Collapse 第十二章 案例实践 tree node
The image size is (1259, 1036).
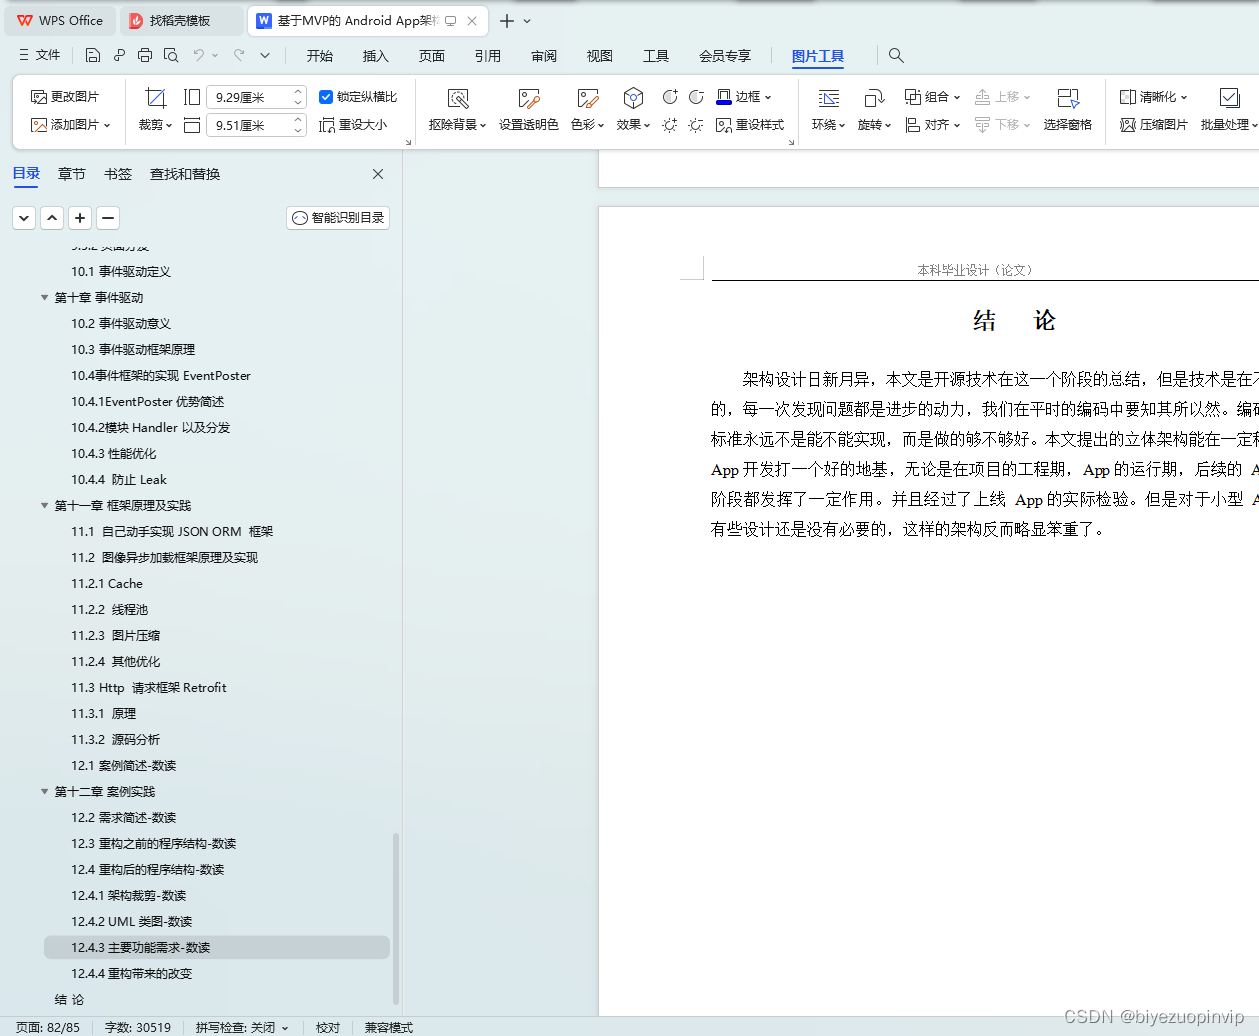[x=44, y=792]
